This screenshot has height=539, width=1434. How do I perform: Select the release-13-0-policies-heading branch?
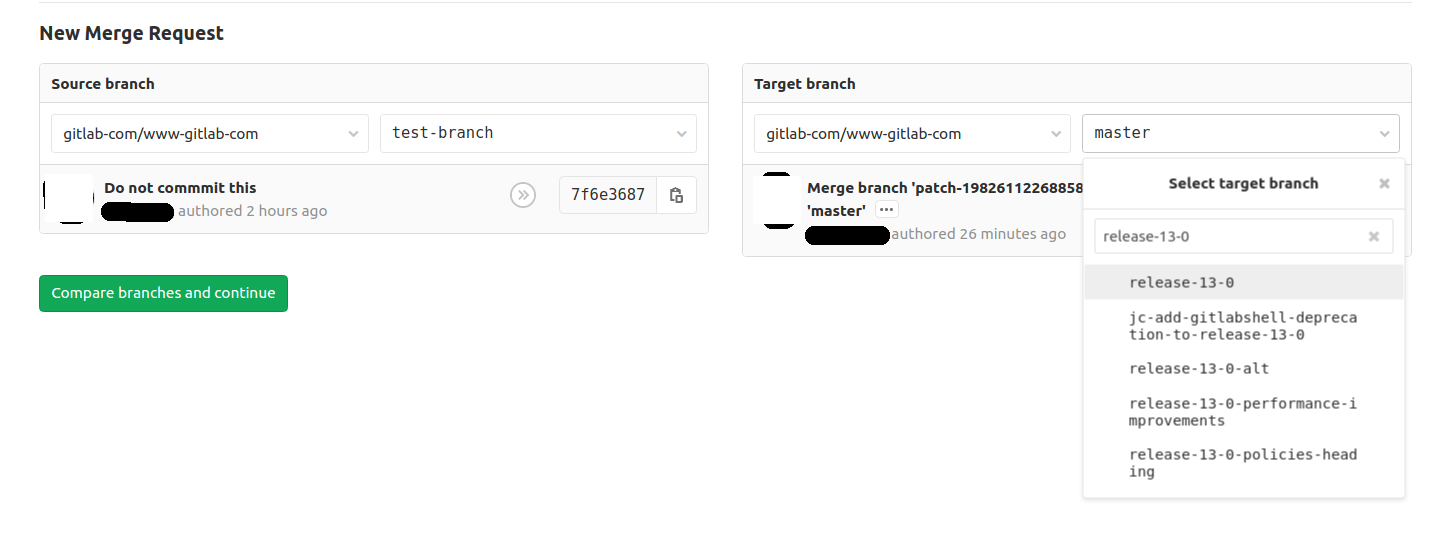[1243, 463]
